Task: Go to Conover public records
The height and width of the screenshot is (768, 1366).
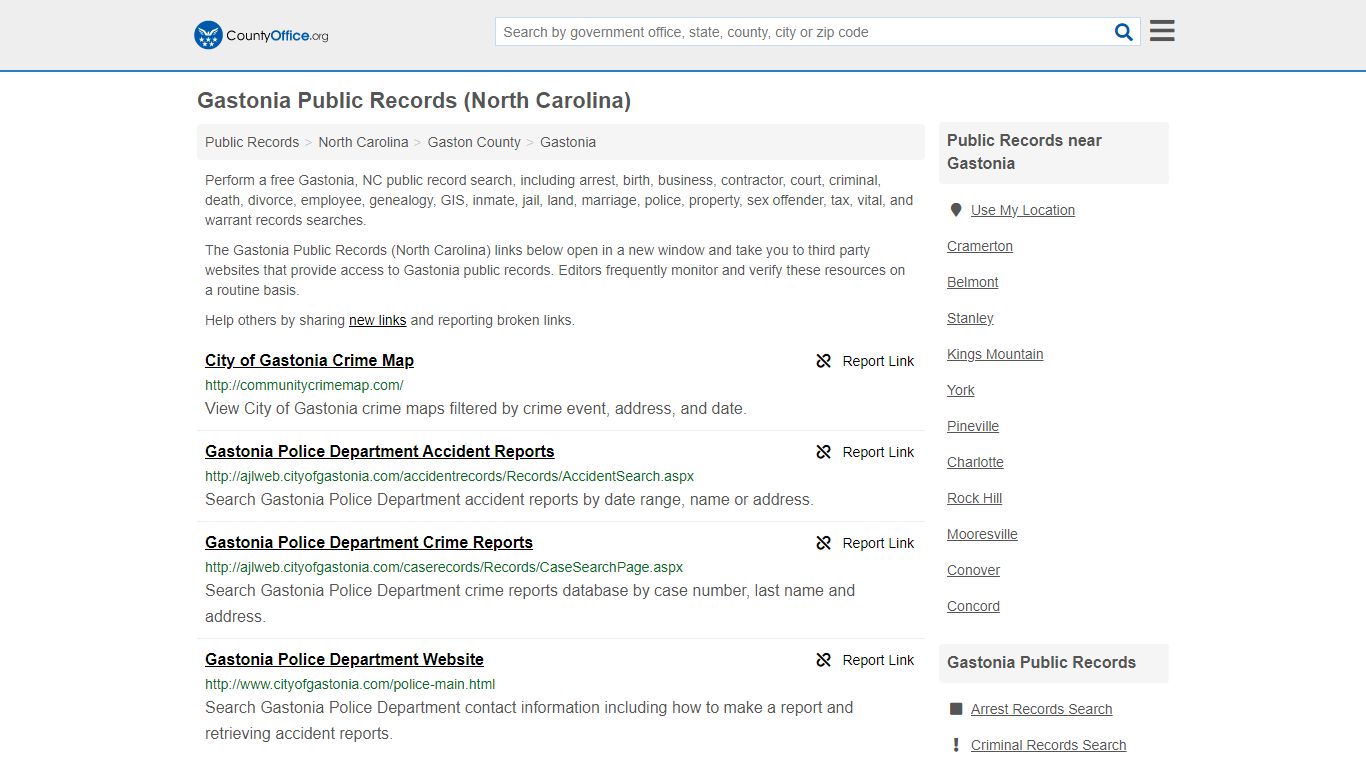Action: (973, 570)
